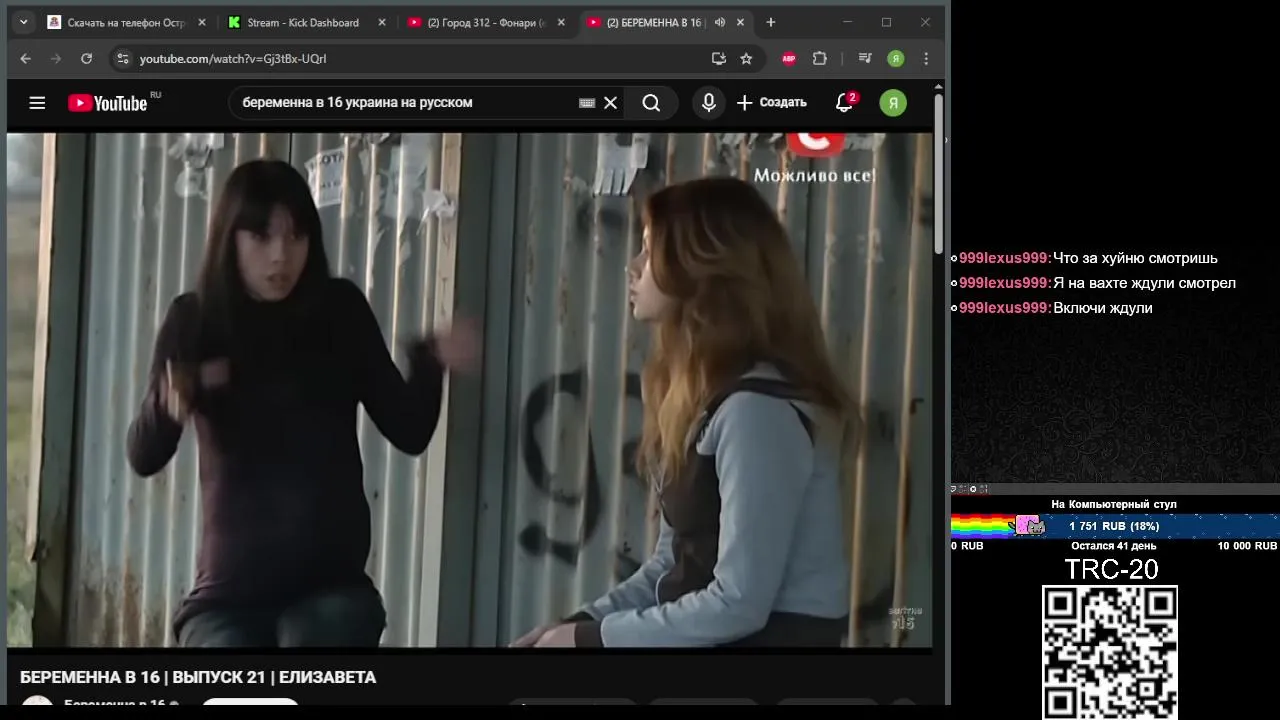Open the YouTube hamburger guide menu
This screenshot has width=1280, height=720.
[37, 103]
